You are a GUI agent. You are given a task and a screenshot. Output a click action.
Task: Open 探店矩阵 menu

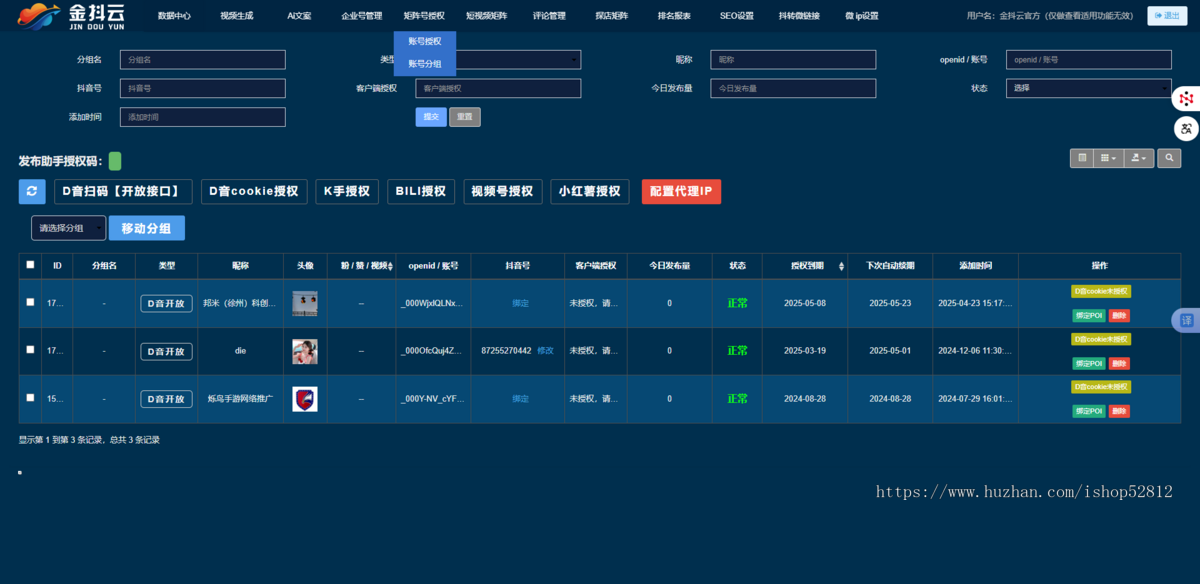pyautogui.click(x=612, y=16)
